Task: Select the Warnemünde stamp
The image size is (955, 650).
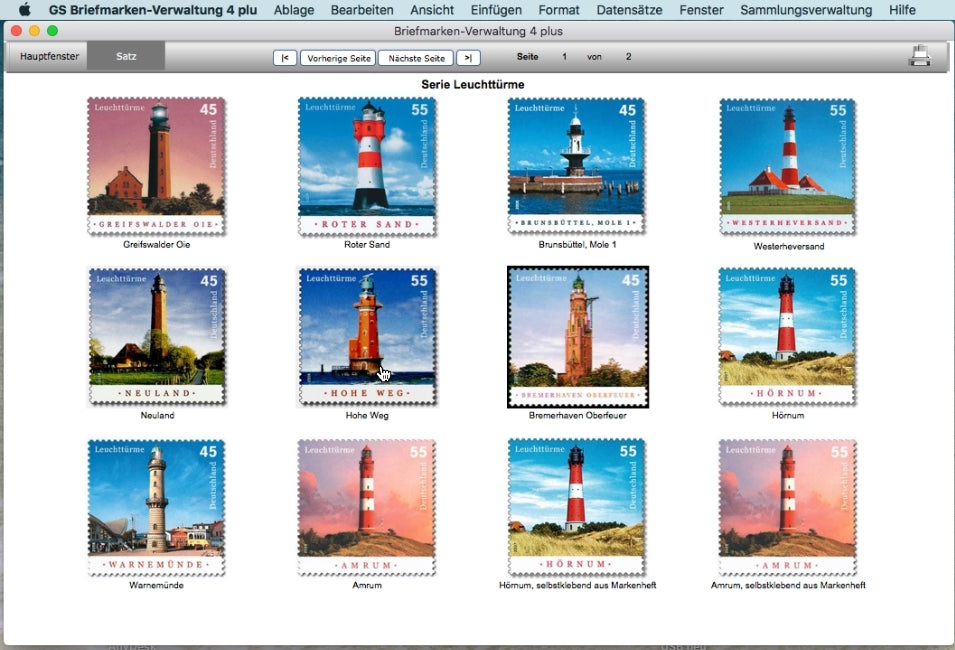Action: point(158,507)
